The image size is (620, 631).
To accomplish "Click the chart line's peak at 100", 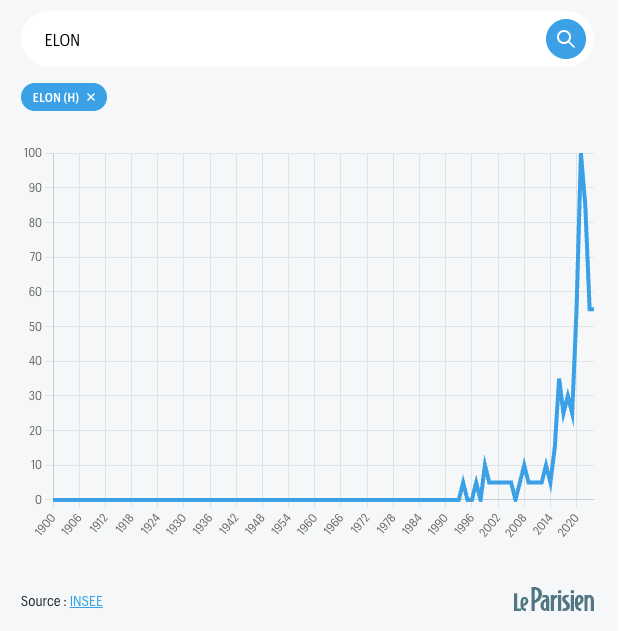I will point(581,155).
